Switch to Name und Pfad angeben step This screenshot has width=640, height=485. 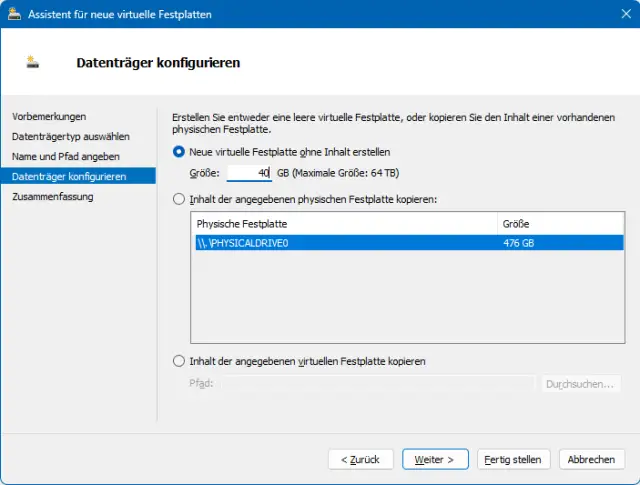(x=65, y=156)
